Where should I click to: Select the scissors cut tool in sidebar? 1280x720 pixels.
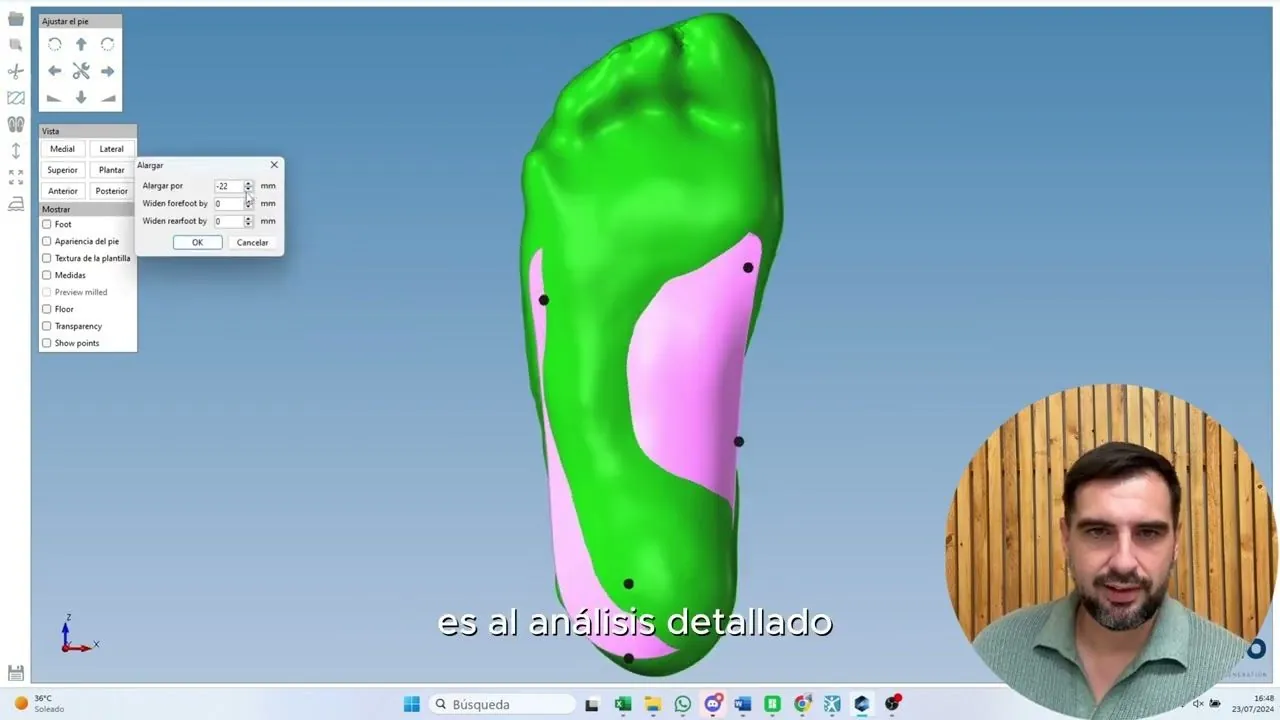[x=16, y=71]
